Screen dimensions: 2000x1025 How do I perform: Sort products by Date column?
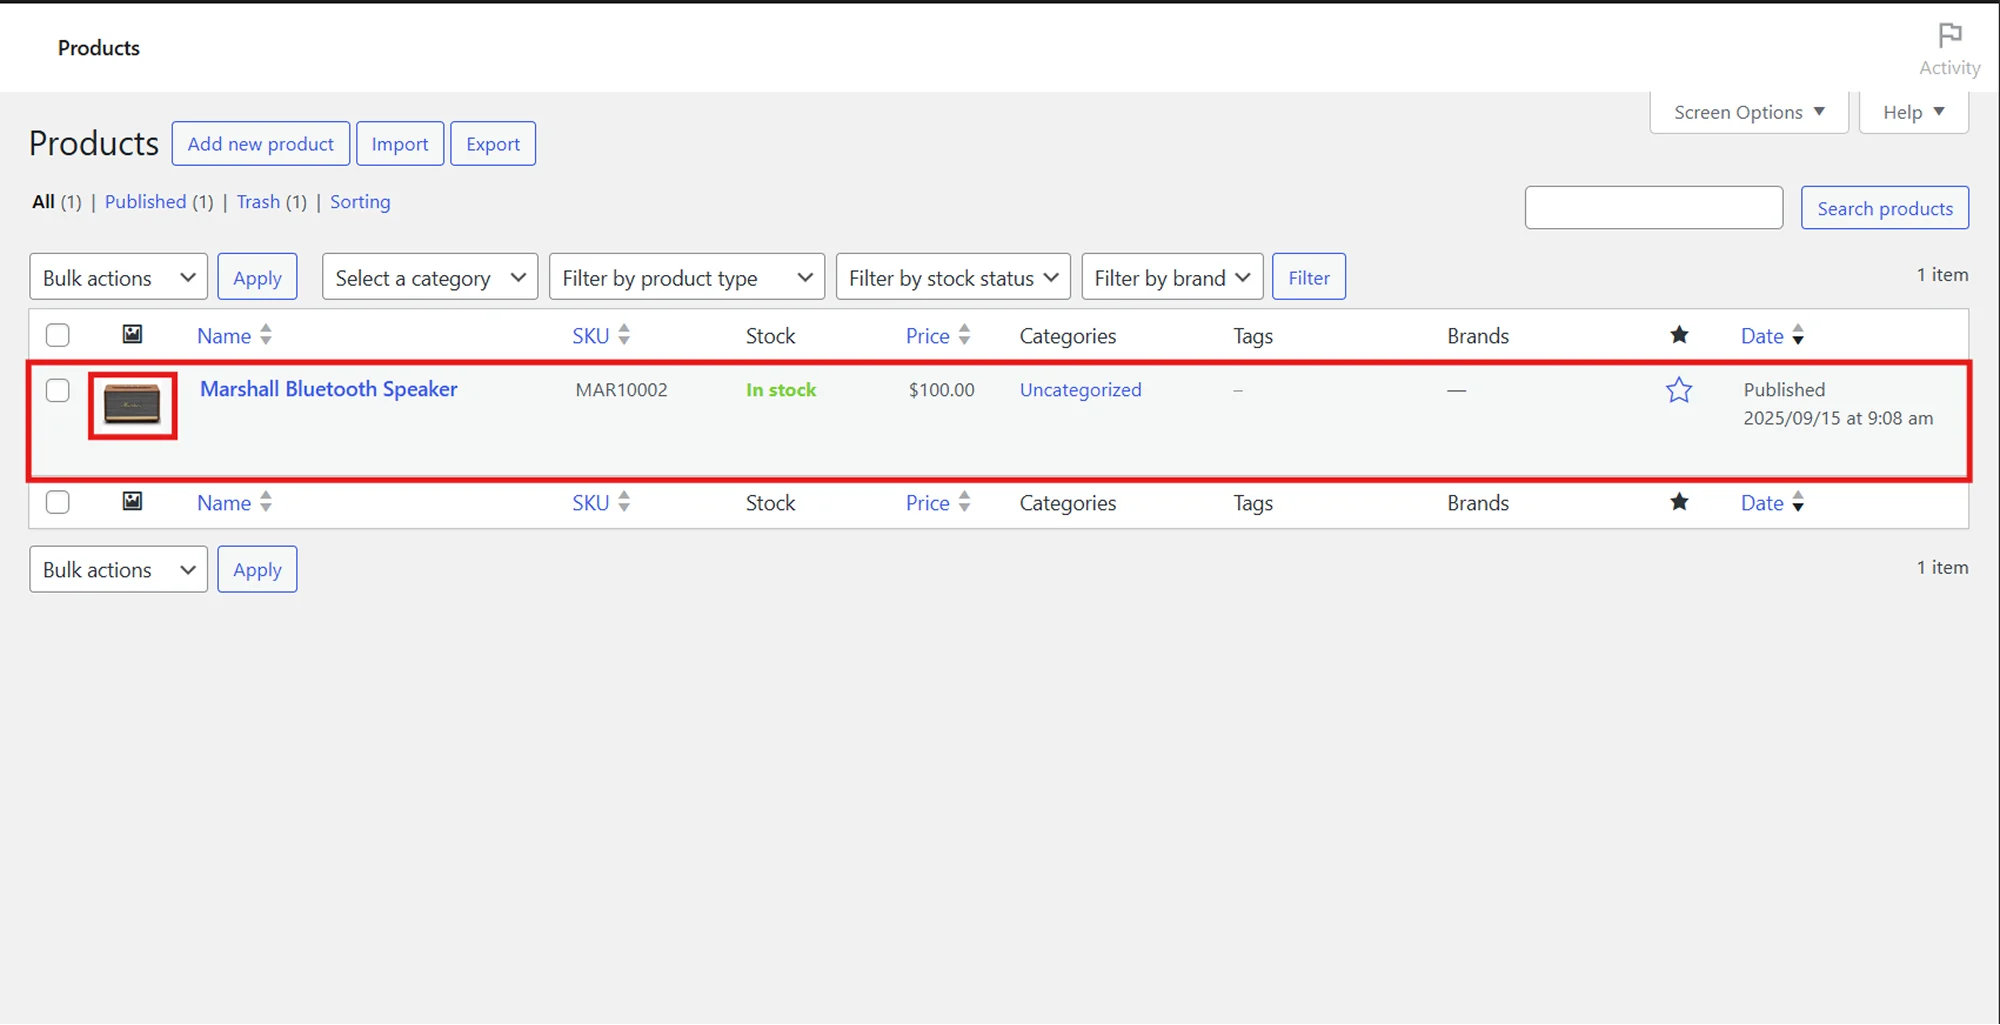1762,335
